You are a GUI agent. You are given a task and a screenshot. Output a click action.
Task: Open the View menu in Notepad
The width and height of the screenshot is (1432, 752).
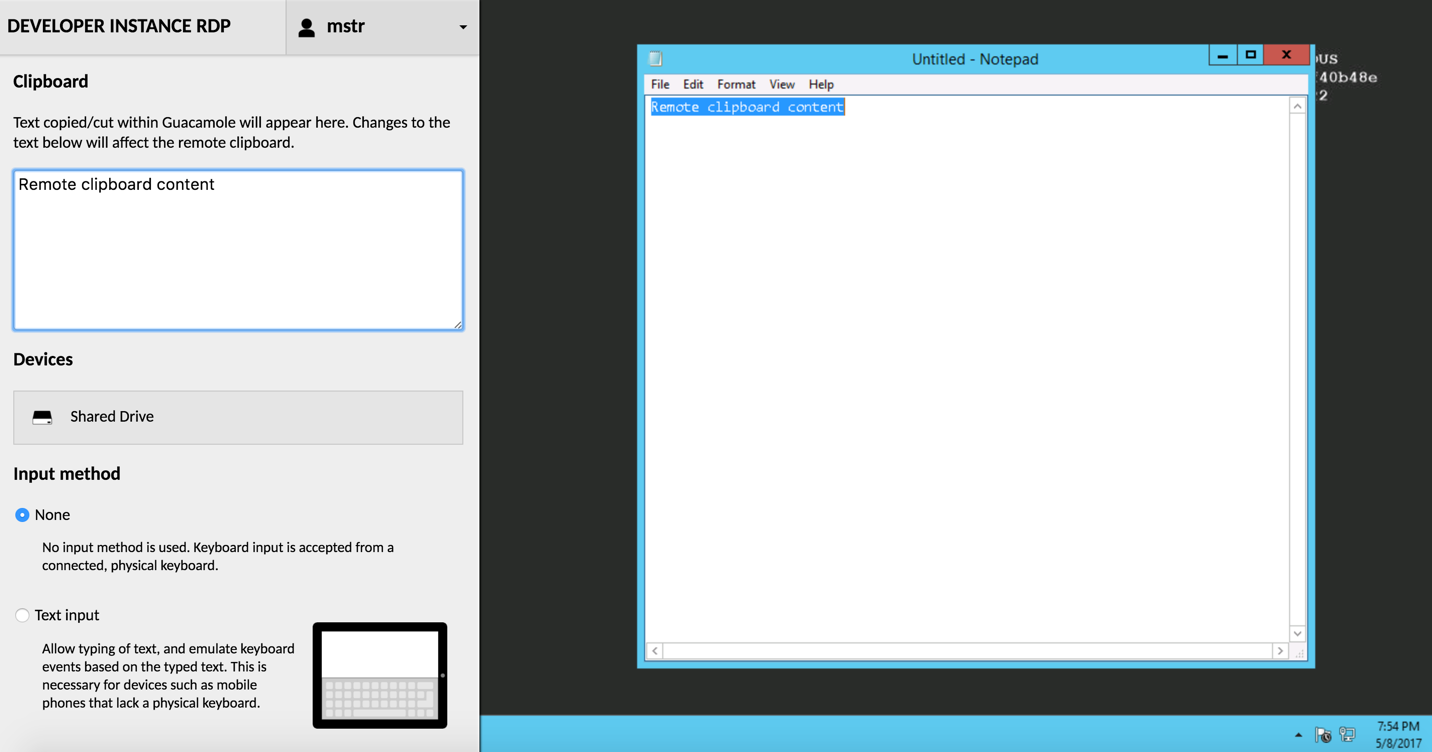pyautogui.click(x=782, y=84)
